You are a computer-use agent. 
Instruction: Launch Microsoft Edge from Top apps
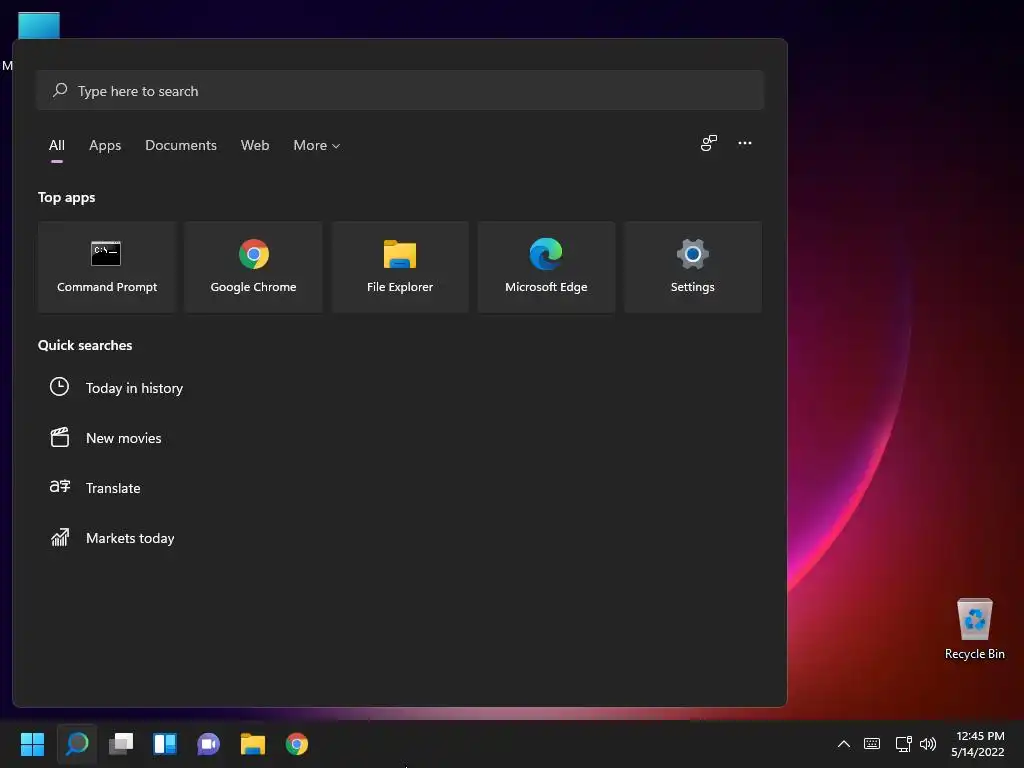546,266
